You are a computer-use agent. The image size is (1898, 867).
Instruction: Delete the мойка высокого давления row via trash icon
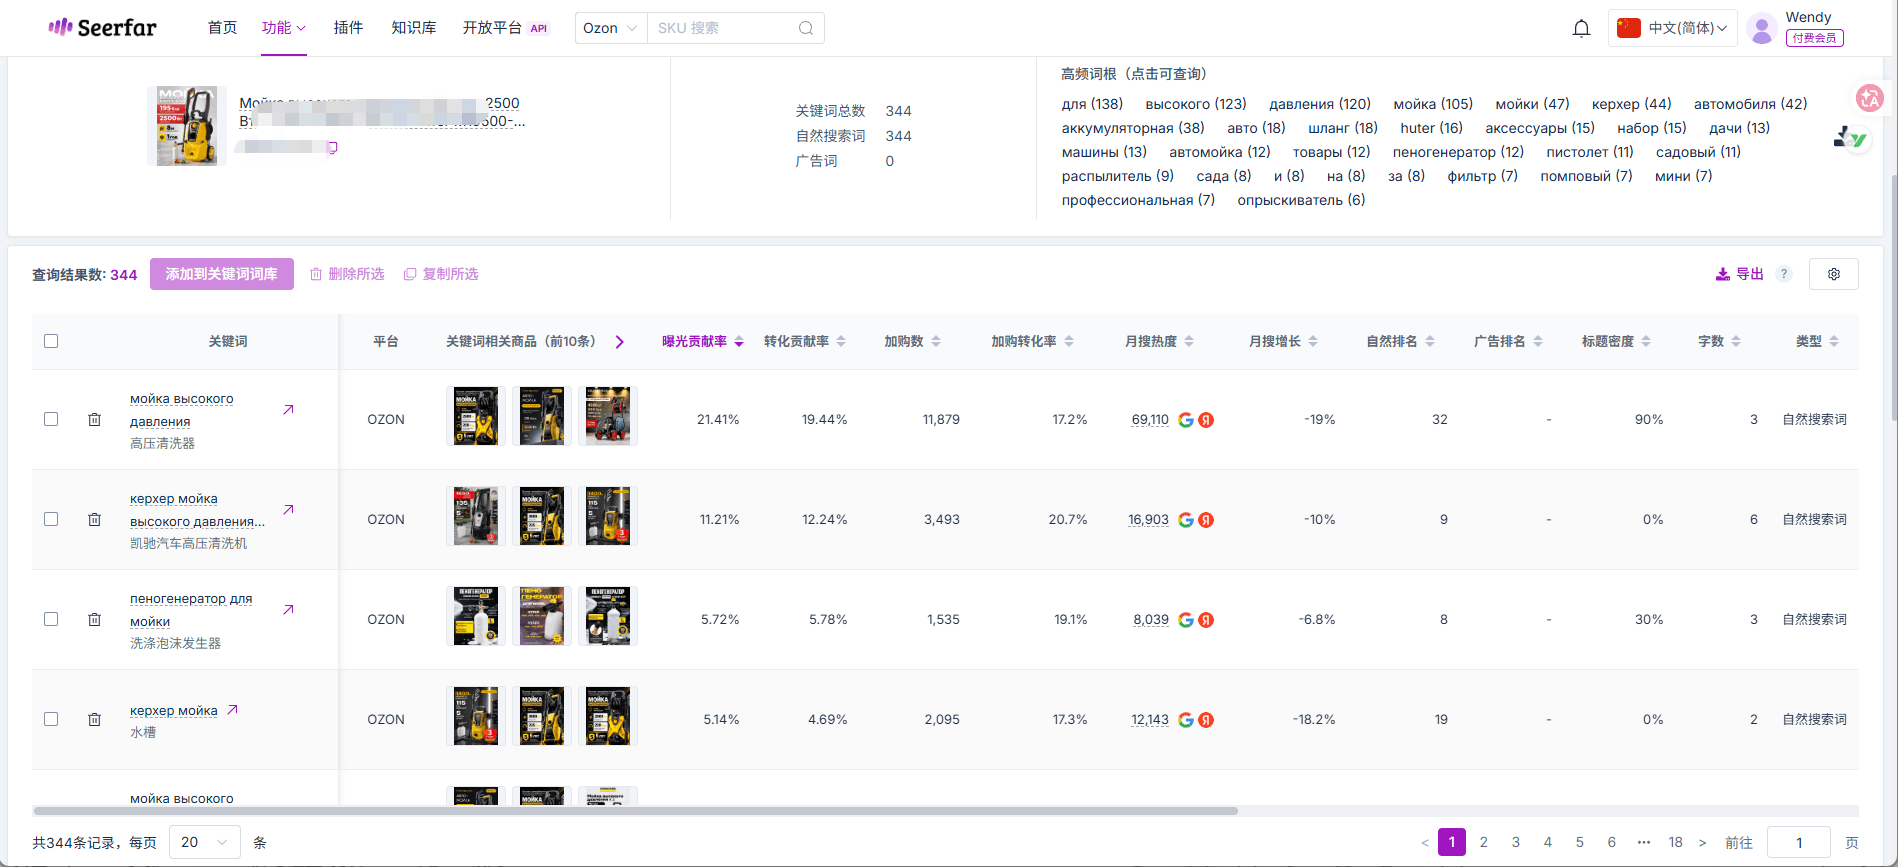point(94,419)
